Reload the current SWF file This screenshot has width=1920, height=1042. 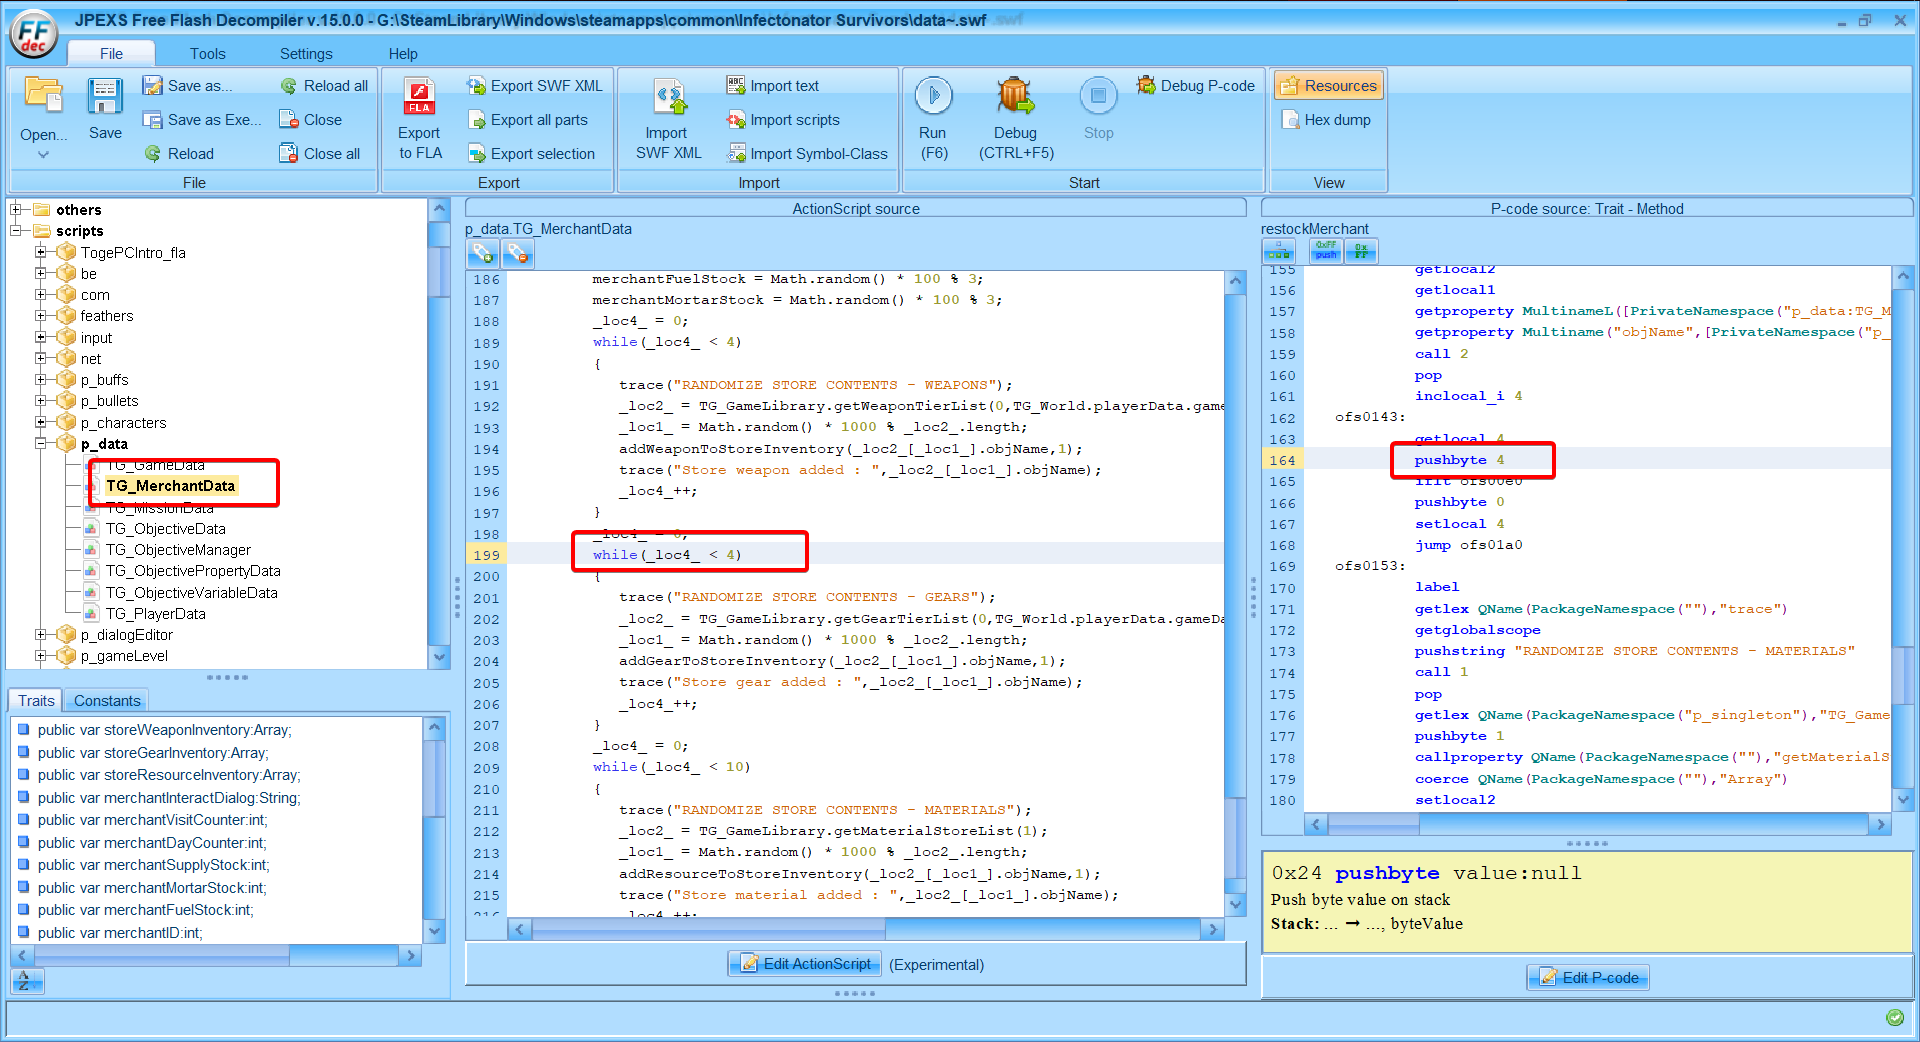(179, 154)
